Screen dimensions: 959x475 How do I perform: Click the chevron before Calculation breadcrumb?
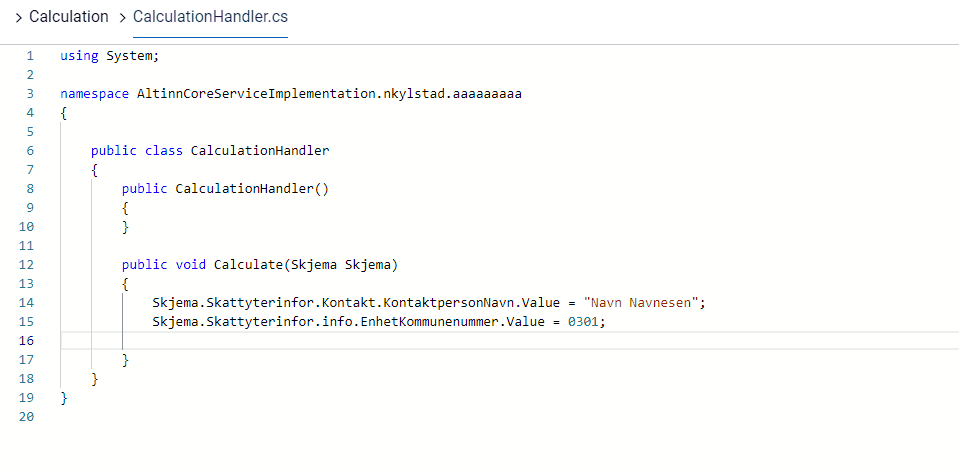[x=18, y=17]
